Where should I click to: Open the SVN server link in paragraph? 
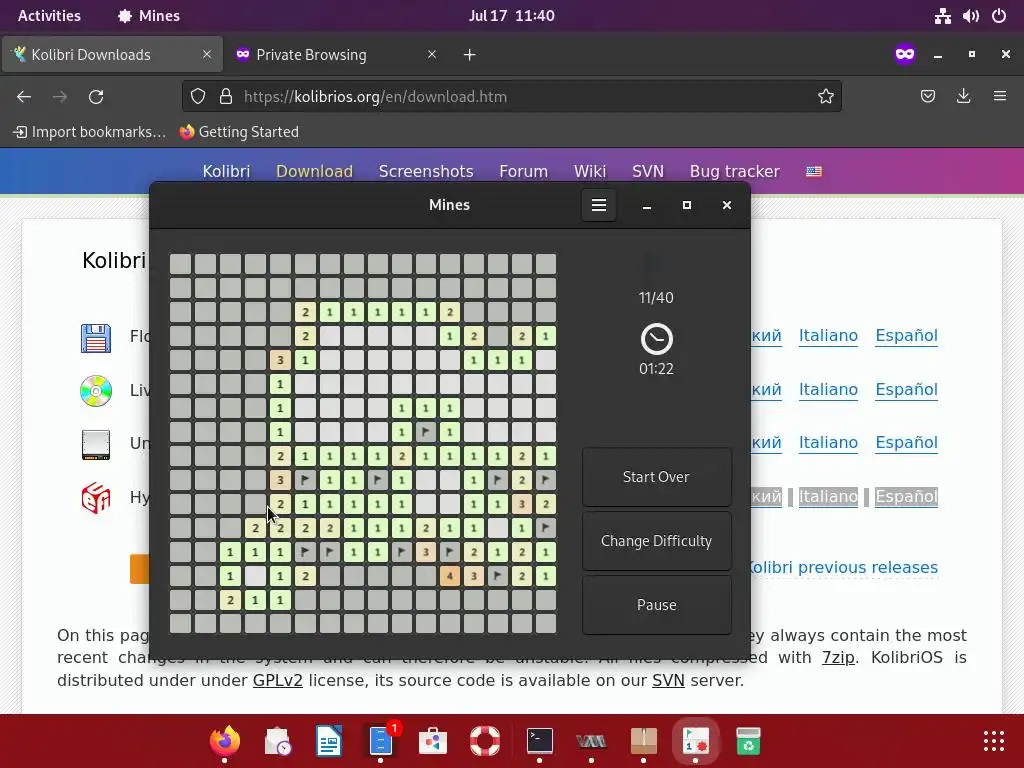(x=668, y=680)
